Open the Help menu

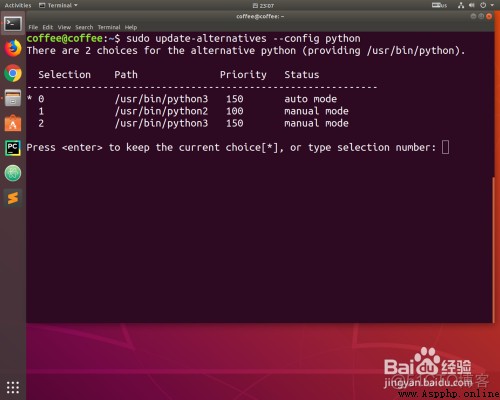coord(131,27)
